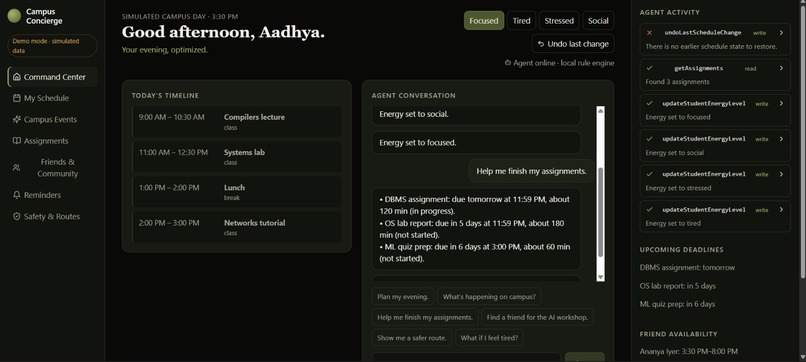Click the Lunch break timeline entry

[236, 192]
